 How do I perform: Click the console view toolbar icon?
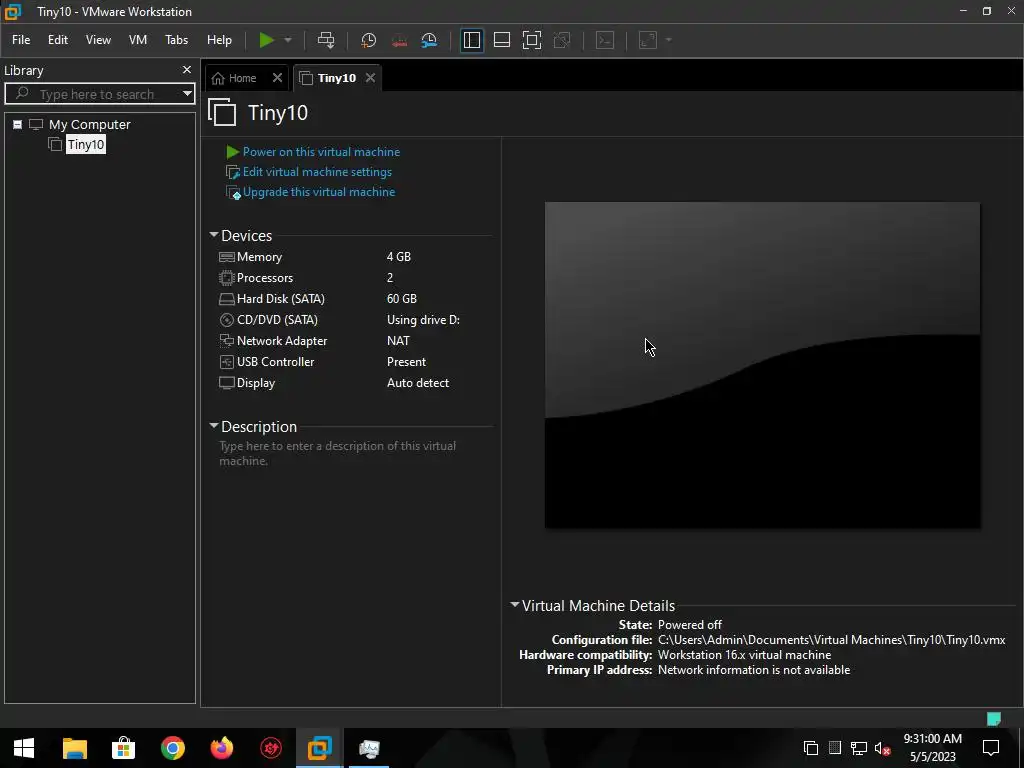[605, 40]
